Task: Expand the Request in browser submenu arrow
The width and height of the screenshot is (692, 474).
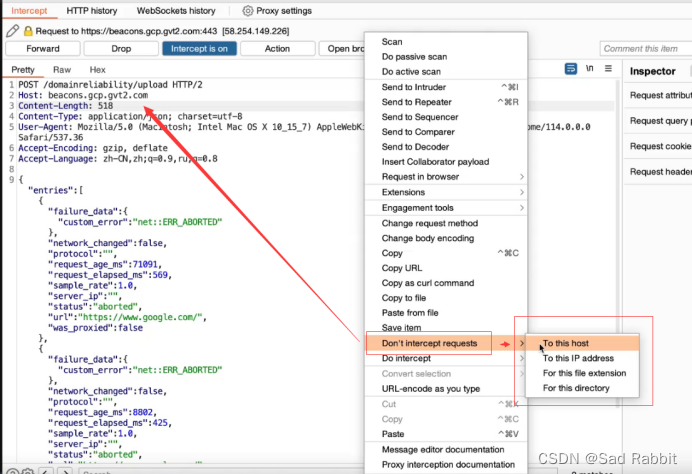Action: pos(521,177)
